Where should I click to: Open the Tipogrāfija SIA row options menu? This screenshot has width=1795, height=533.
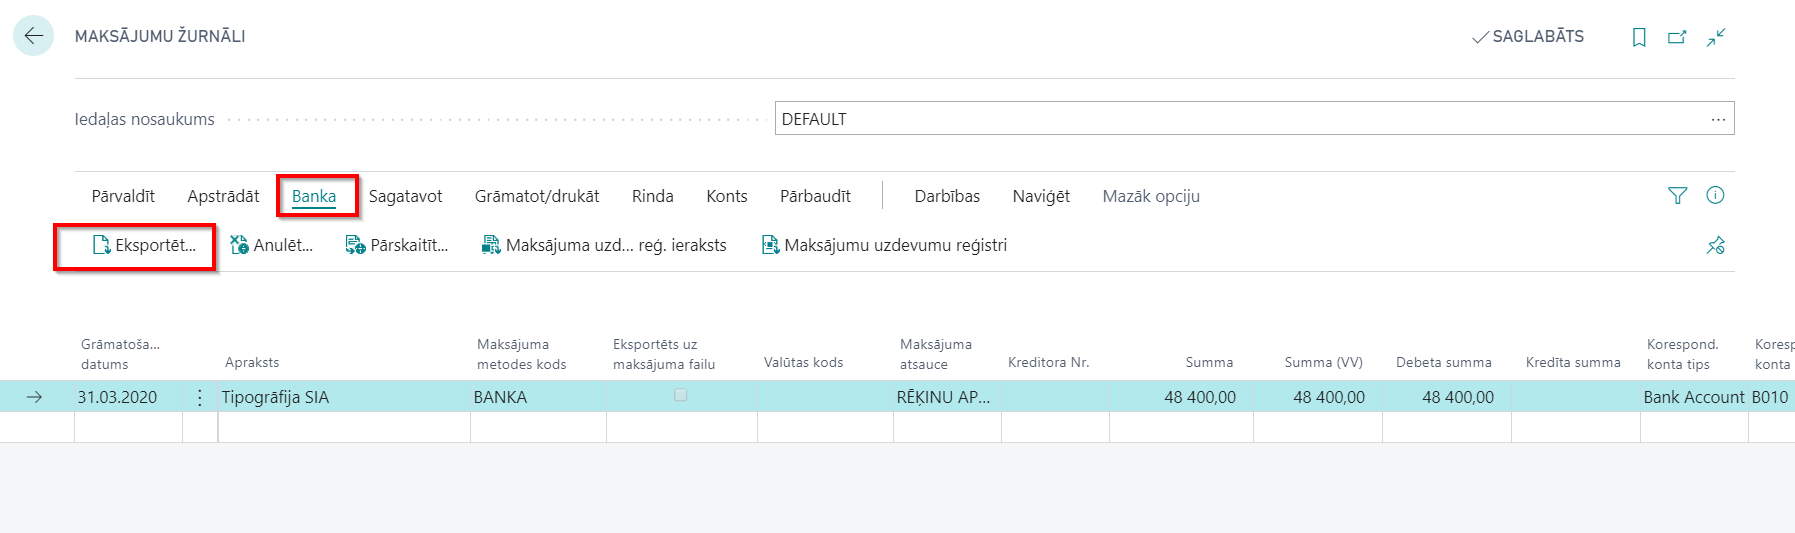pyautogui.click(x=200, y=397)
